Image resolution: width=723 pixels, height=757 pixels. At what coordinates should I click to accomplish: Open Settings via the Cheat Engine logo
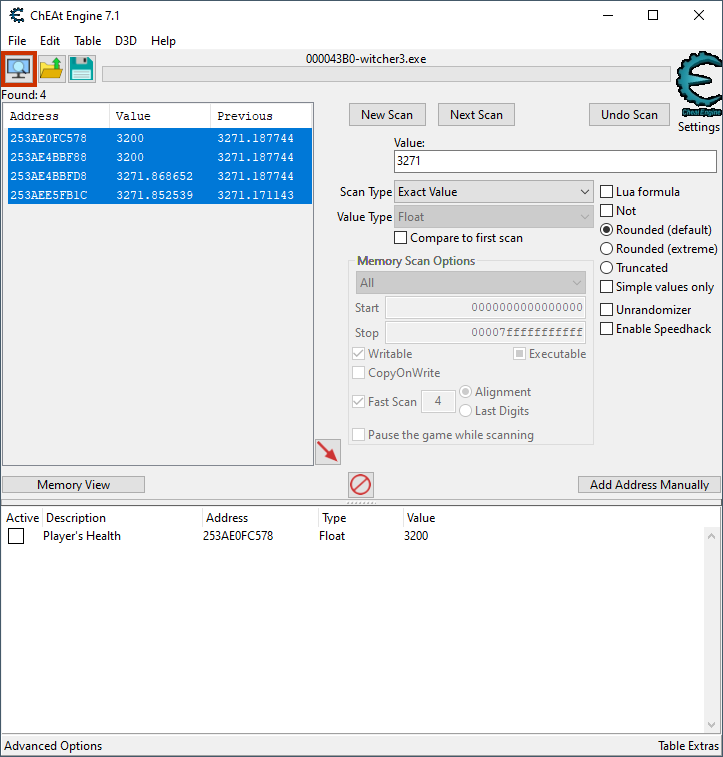pyautogui.click(x=698, y=90)
